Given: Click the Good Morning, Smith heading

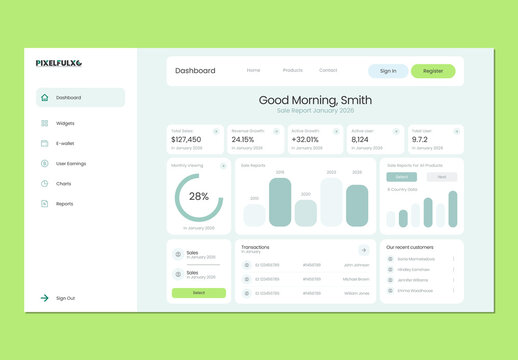Looking at the screenshot, I should click(315, 100).
